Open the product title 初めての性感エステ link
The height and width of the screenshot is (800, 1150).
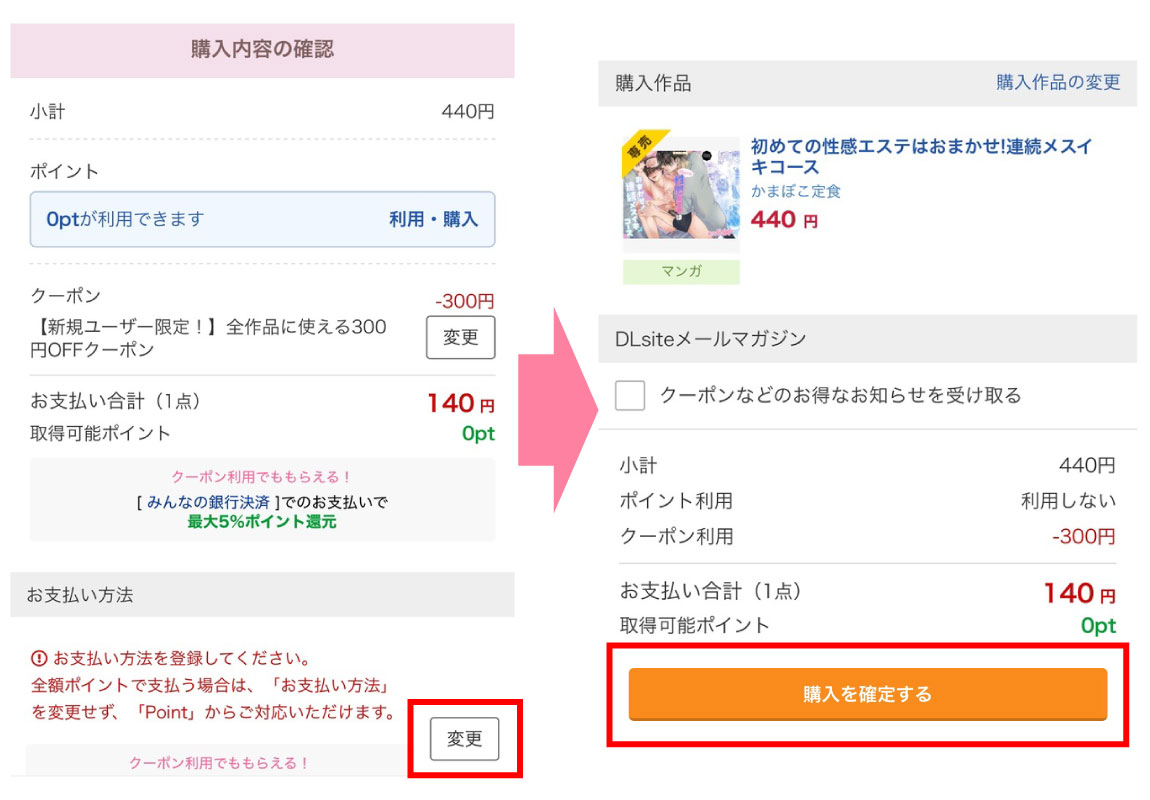click(921, 156)
